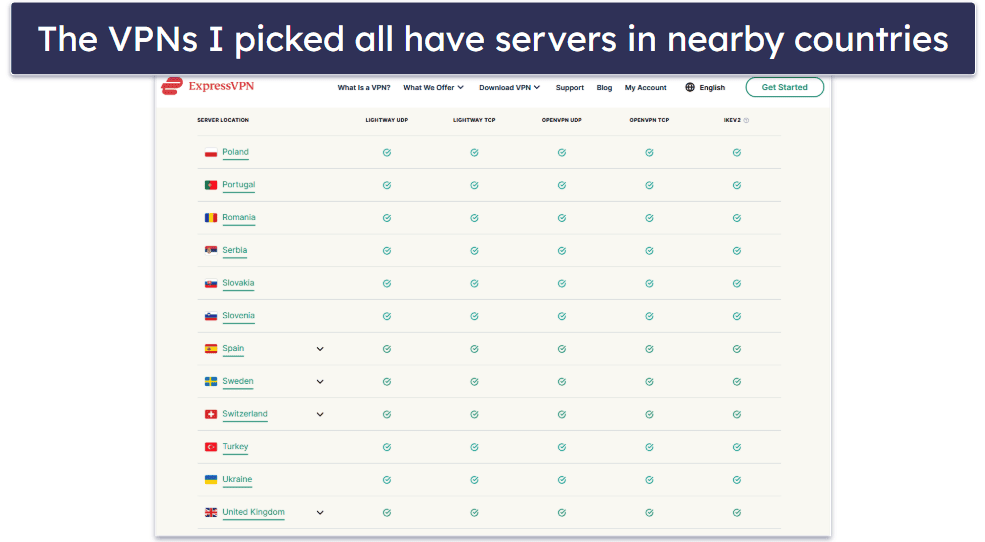
Task: Click the Portugal flag icon
Action: pos(211,185)
